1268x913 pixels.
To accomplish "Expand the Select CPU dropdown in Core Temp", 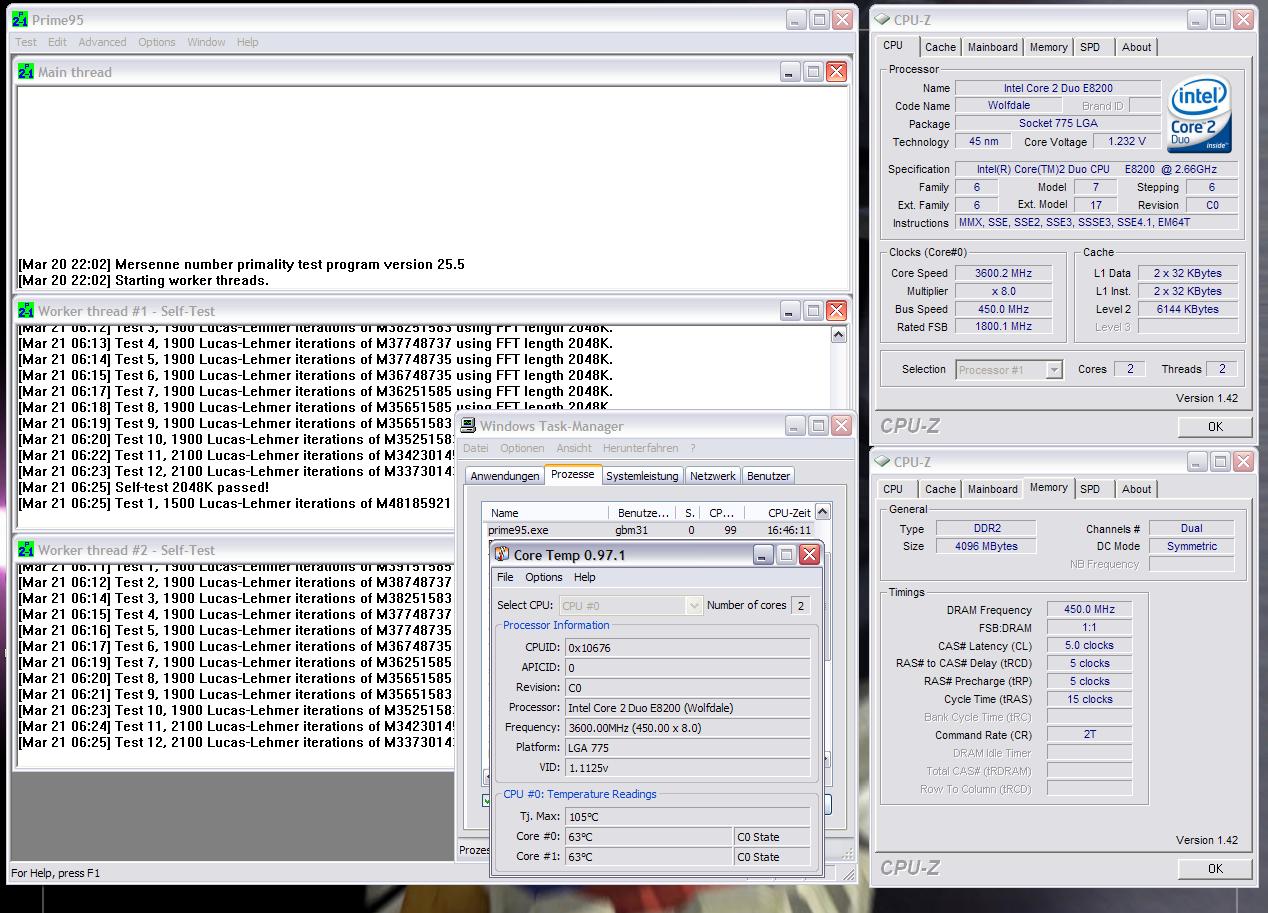I will pyautogui.click(x=694, y=606).
